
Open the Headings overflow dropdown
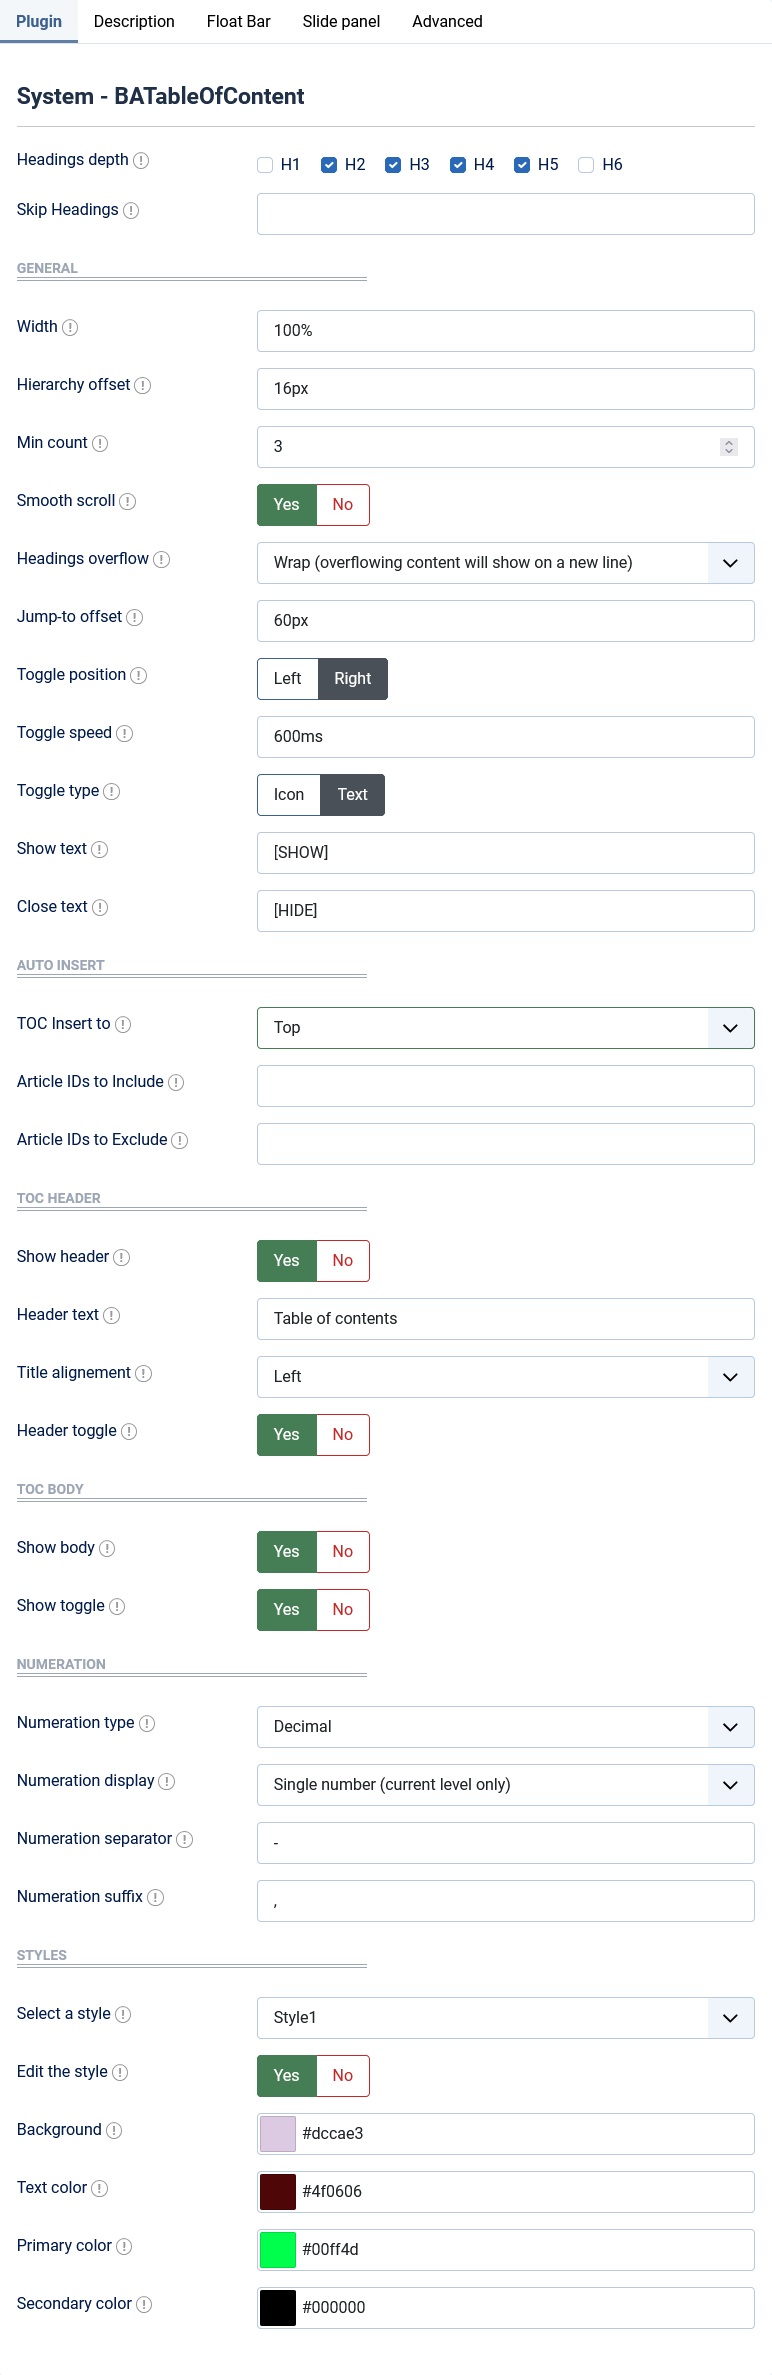click(506, 563)
